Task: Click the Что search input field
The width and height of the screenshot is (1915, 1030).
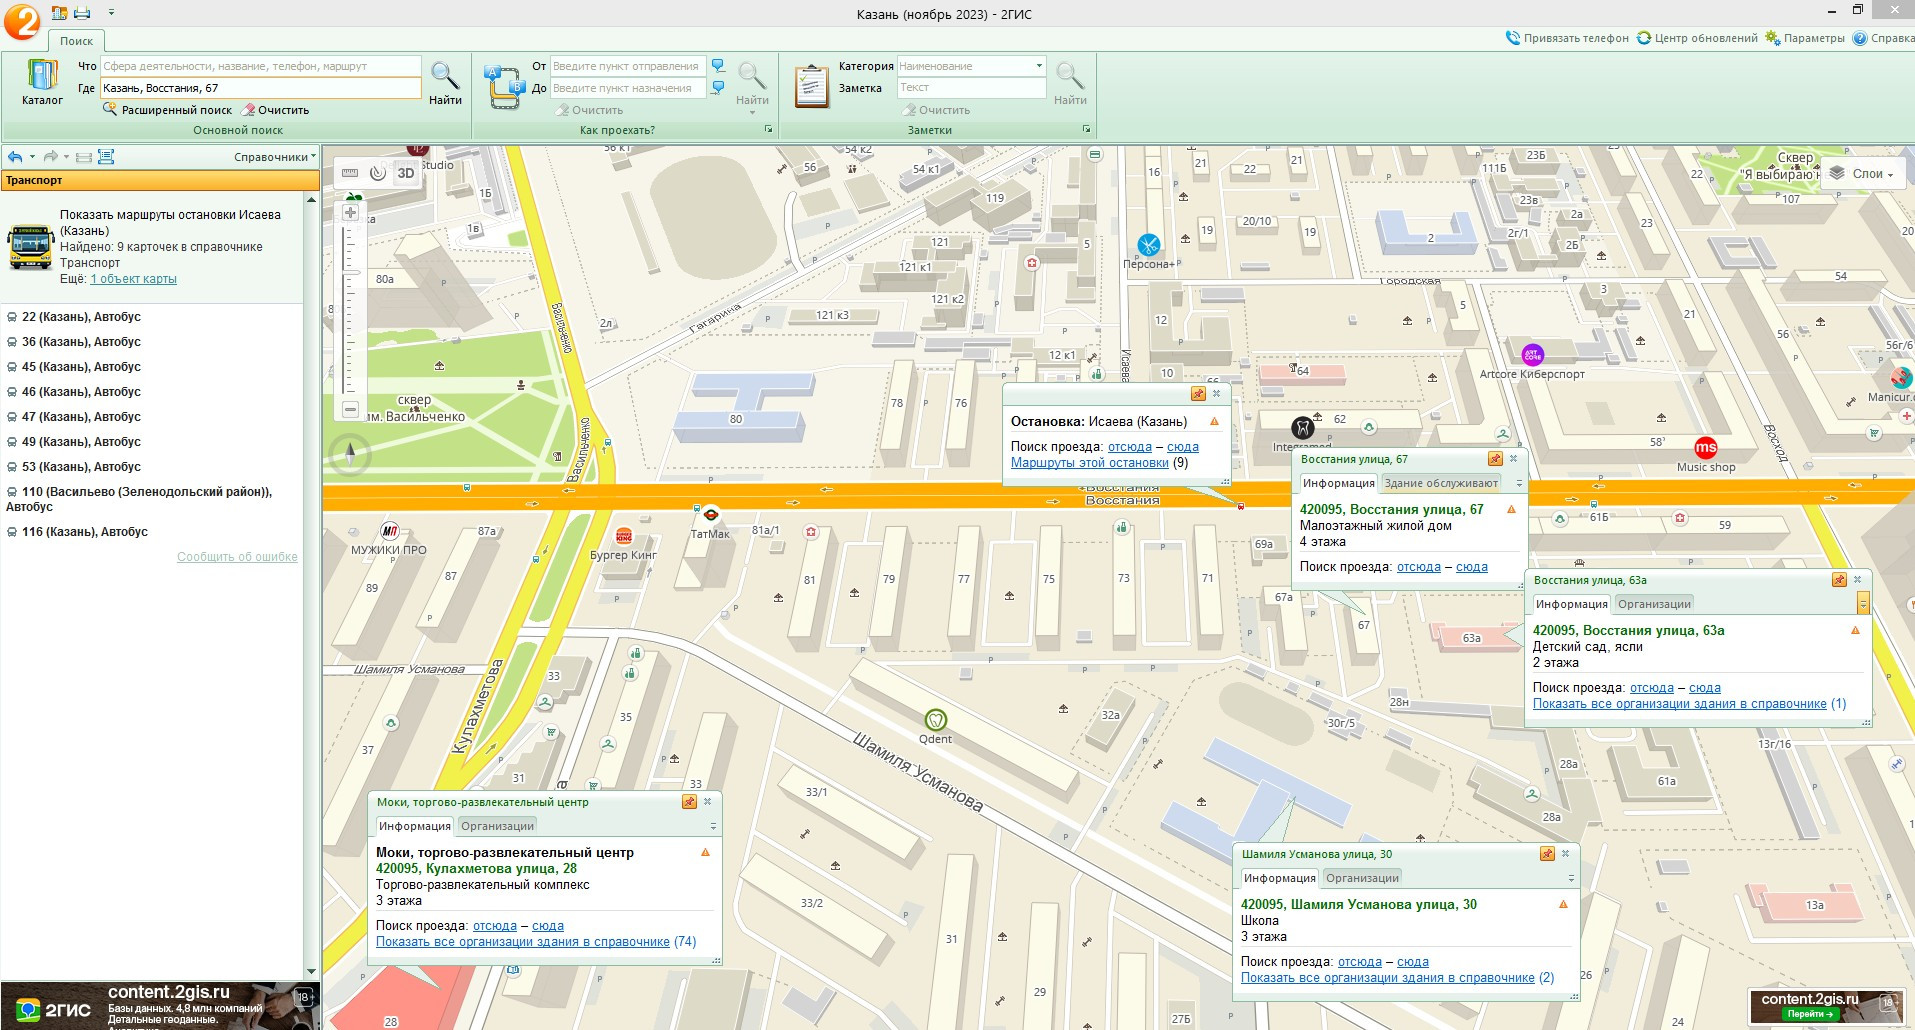Action: (260, 66)
